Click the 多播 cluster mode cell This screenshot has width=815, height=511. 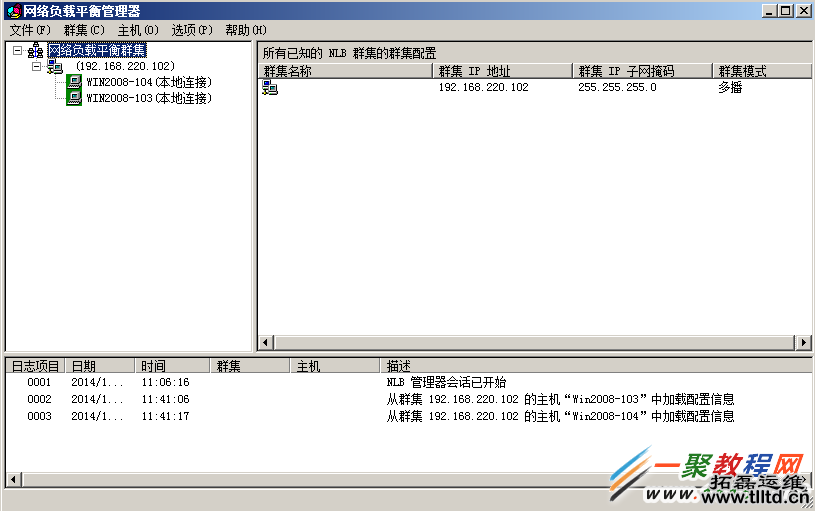(x=730, y=87)
